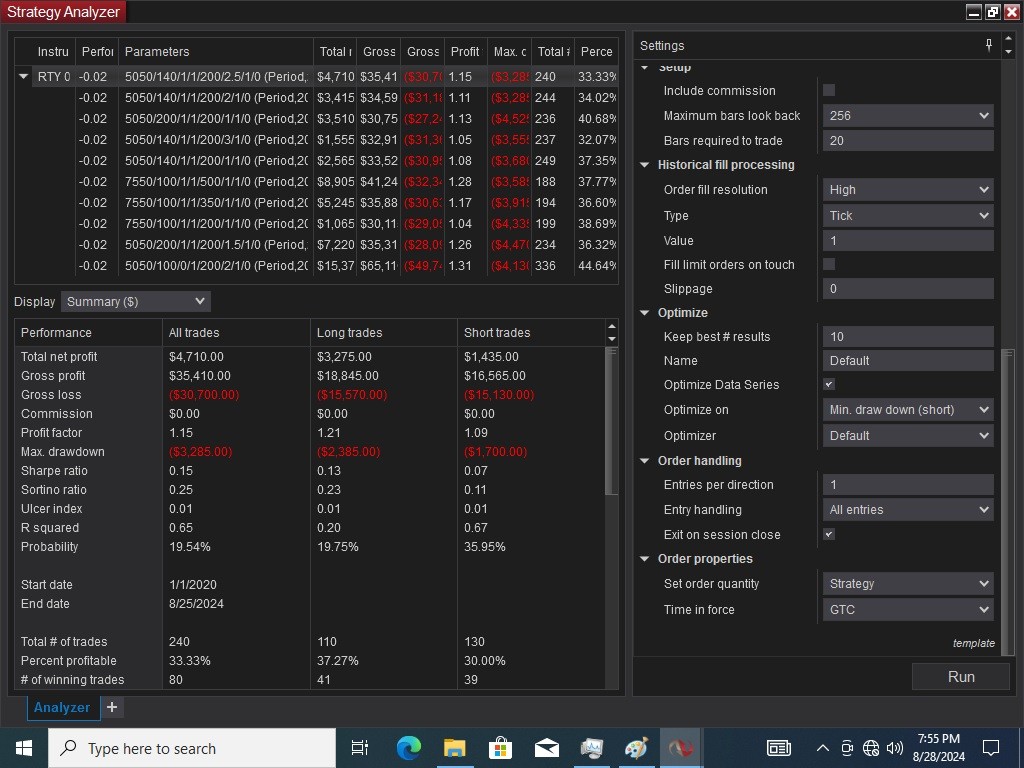The height and width of the screenshot is (768, 1024).
Task: Click the Task View icon
Action: 360,748
